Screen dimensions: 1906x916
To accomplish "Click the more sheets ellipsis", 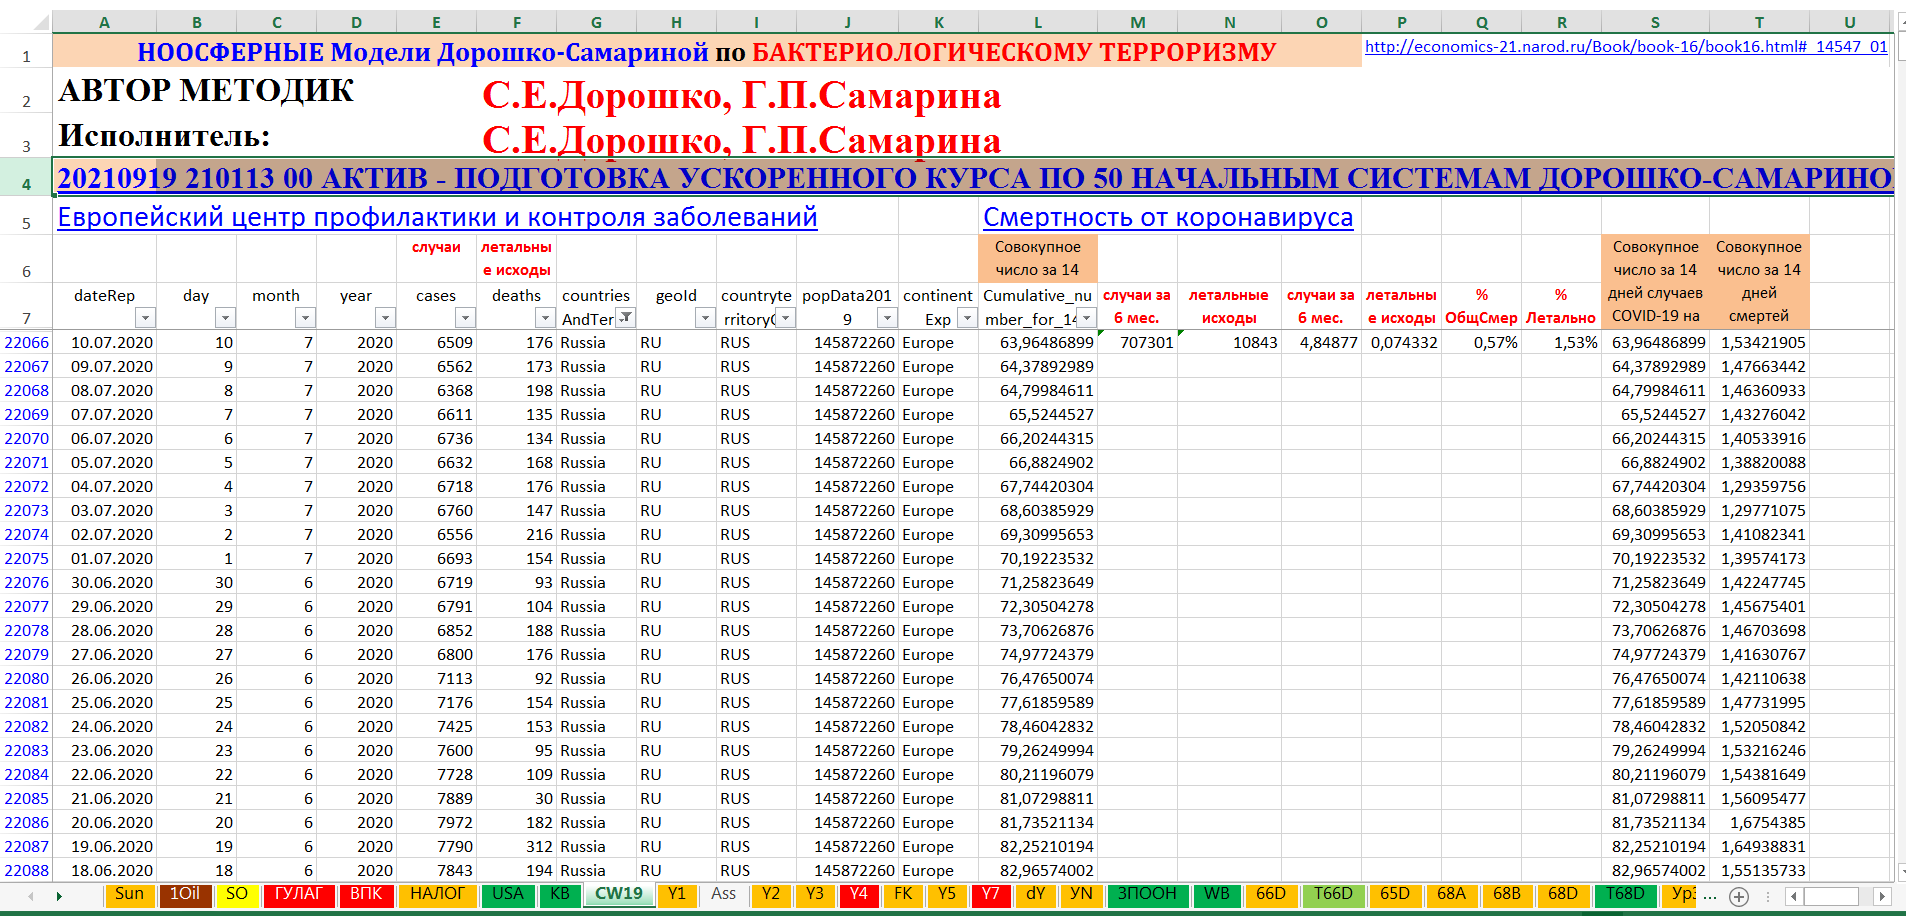I will pyautogui.click(x=1710, y=896).
